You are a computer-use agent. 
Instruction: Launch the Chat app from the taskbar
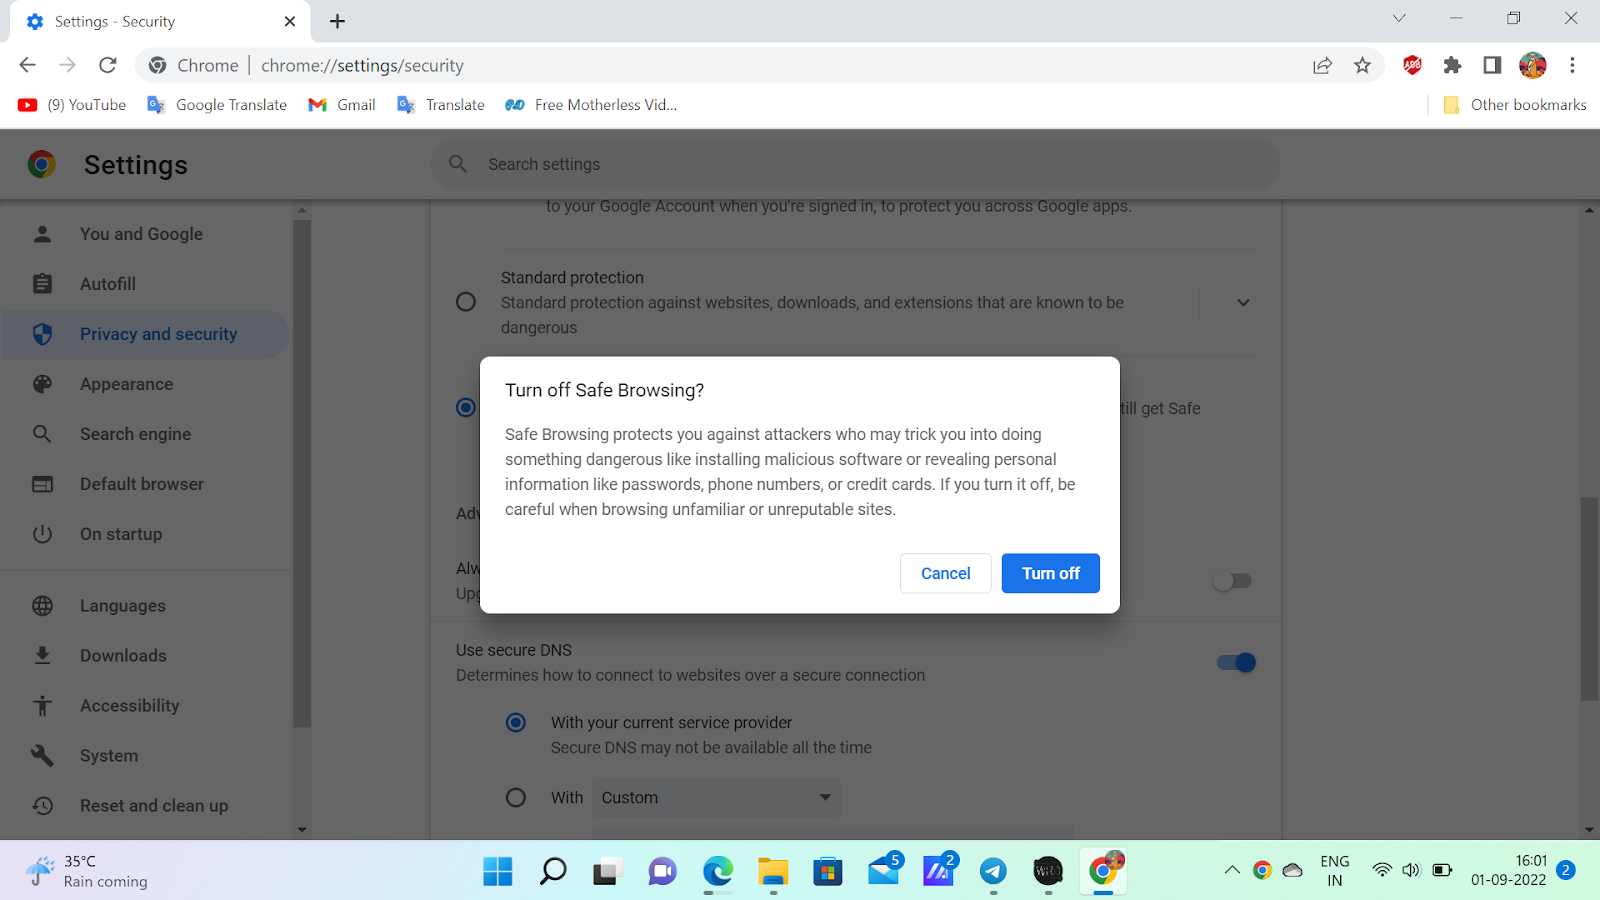[662, 871]
